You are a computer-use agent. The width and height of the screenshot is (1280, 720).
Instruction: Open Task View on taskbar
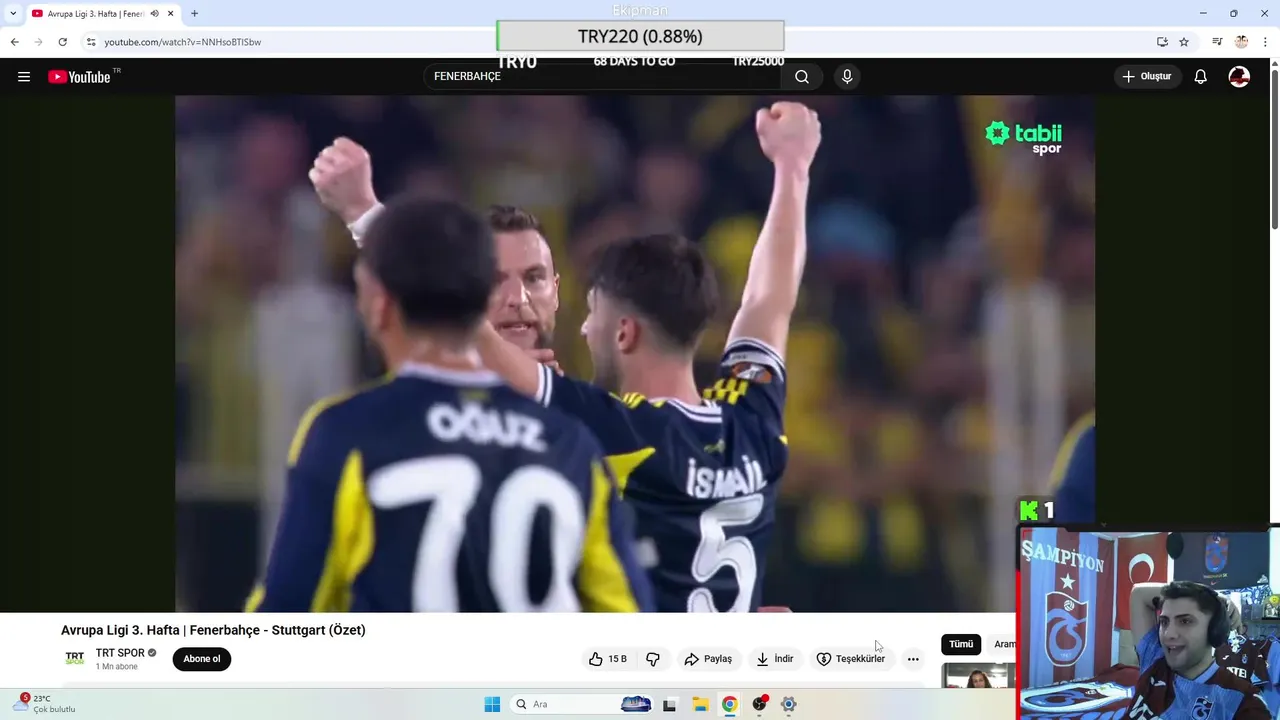tap(669, 704)
